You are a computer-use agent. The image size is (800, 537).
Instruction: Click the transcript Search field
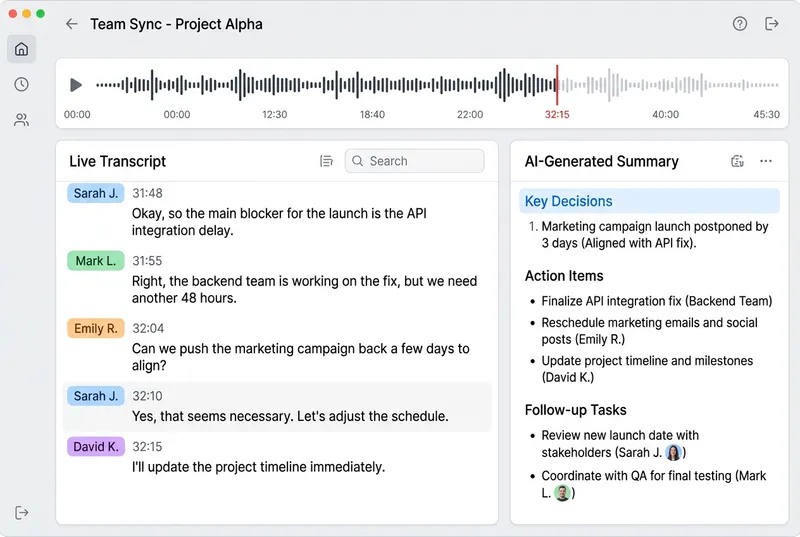pos(414,161)
